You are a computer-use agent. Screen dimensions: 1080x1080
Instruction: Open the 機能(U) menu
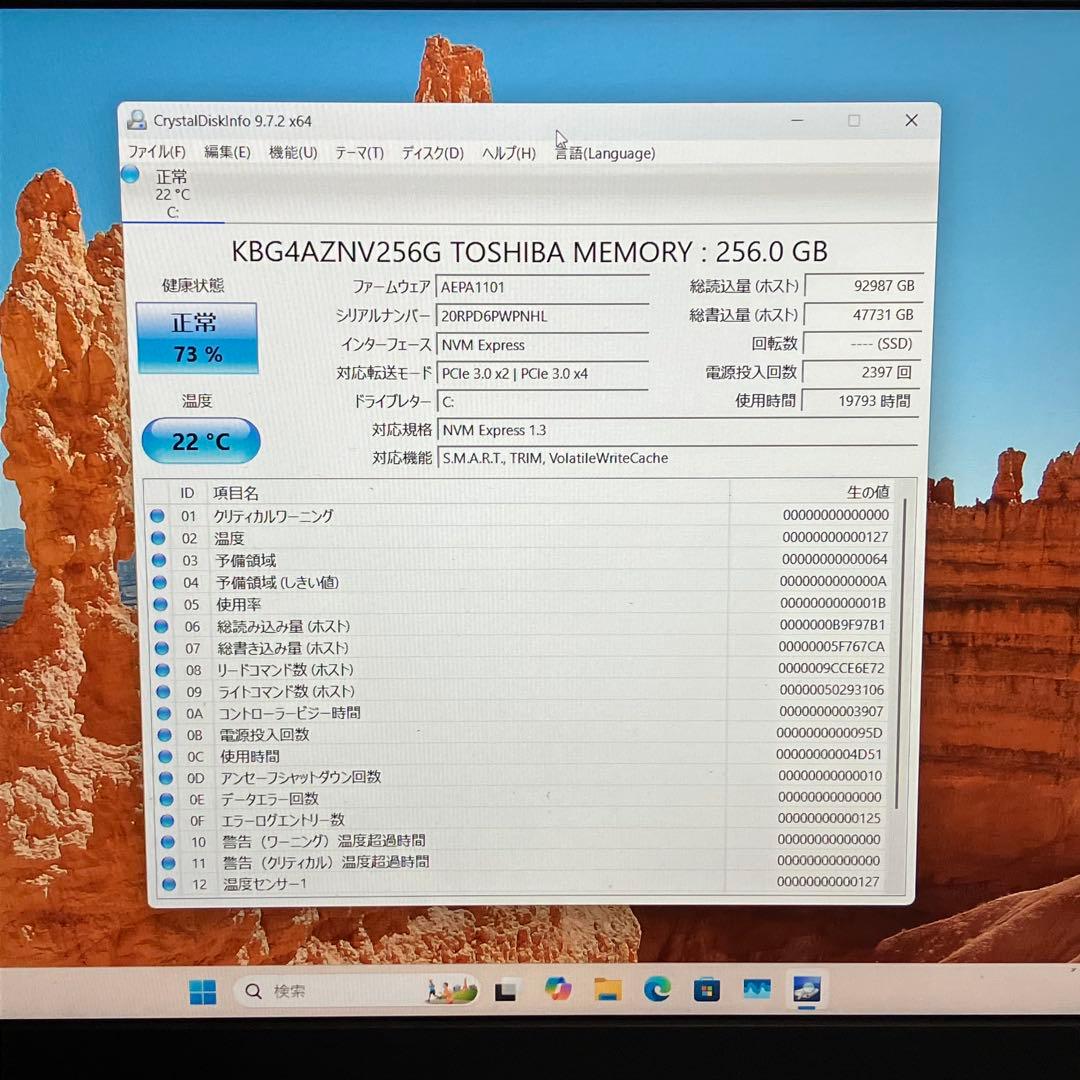coord(291,153)
